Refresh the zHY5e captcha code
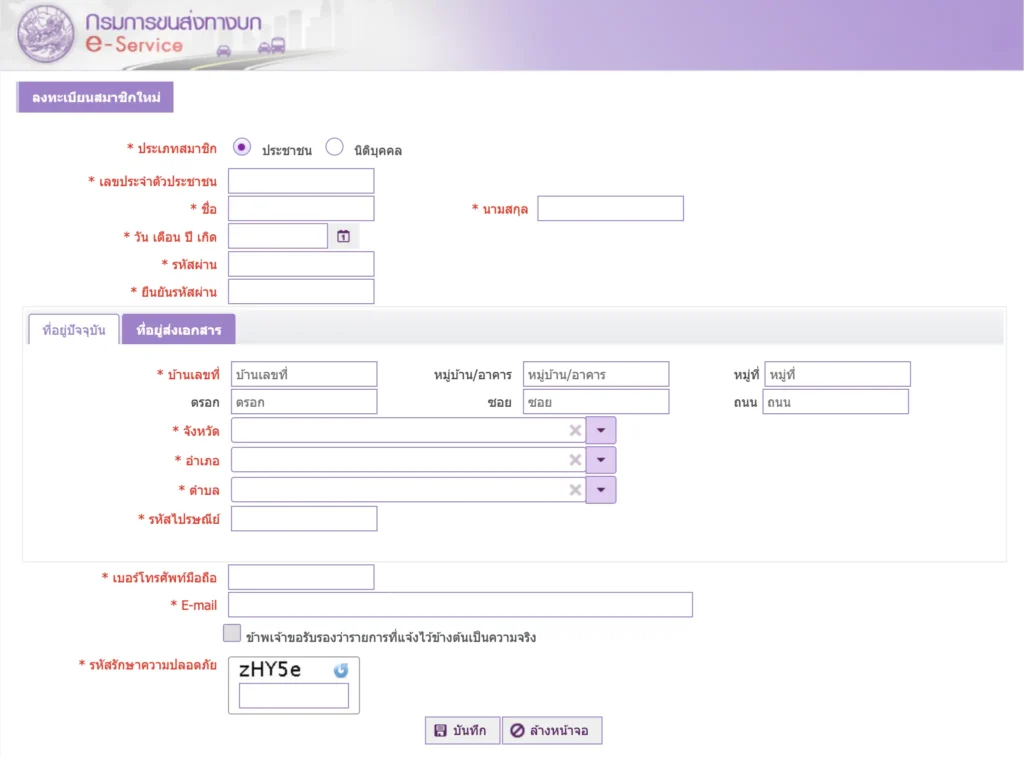Screen dimensions: 1024x757 pyautogui.click(x=341, y=670)
